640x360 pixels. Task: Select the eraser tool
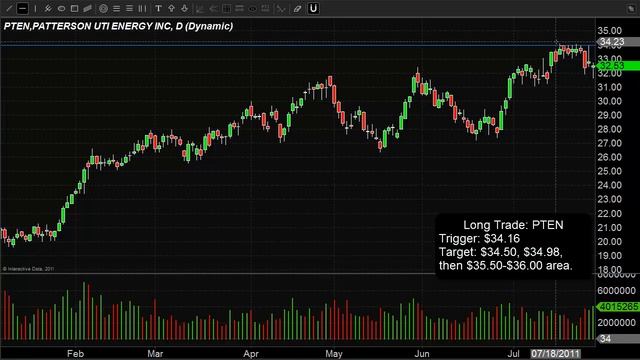tap(298, 8)
